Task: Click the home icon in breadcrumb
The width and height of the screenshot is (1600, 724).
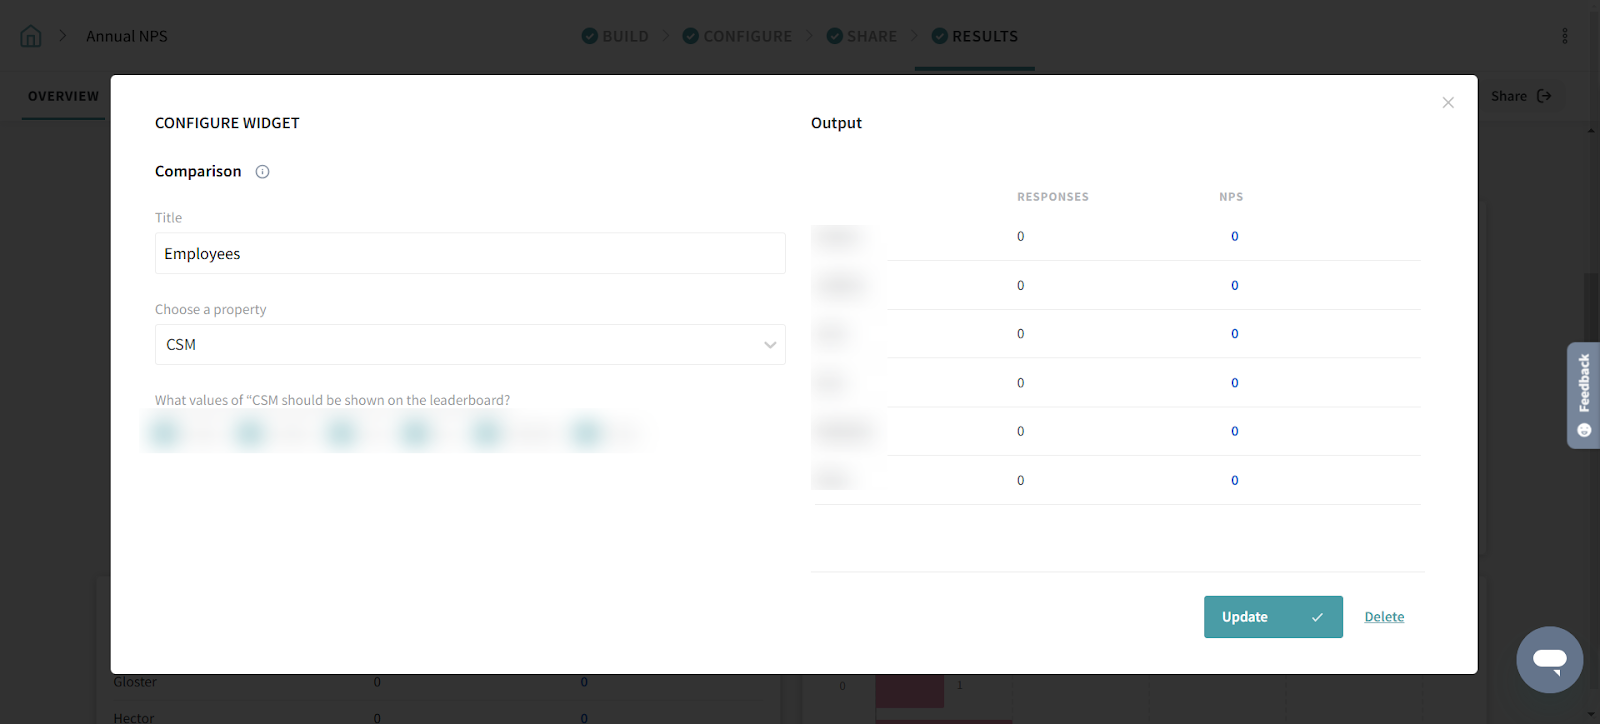Action: coord(31,36)
